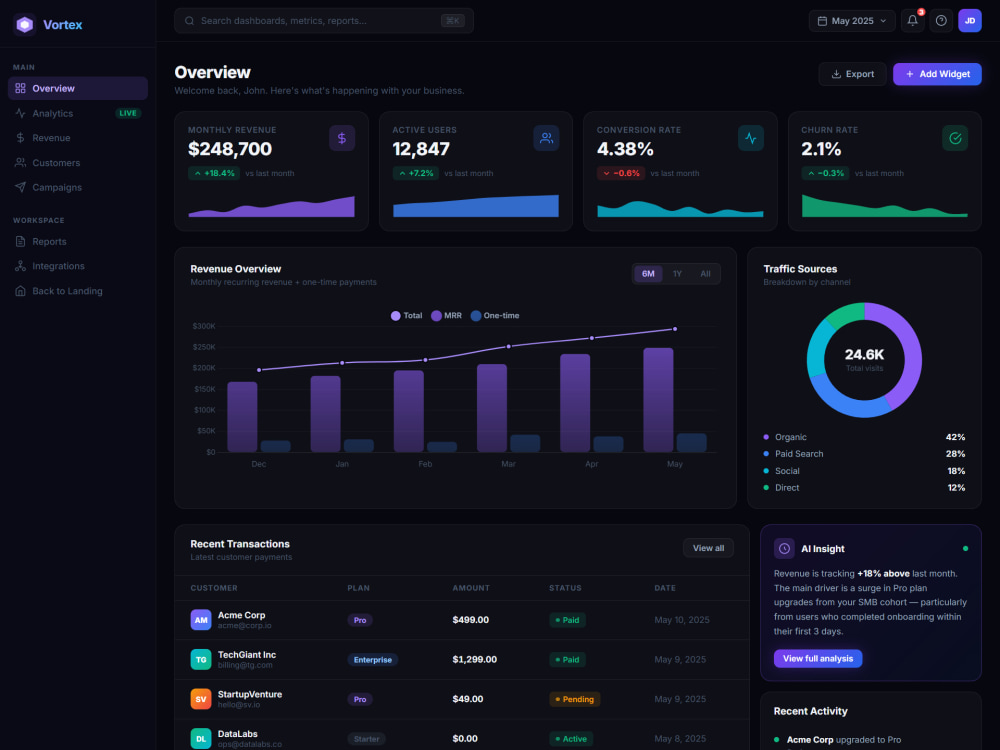Toggle MRR series in chart legend
The height and width of the screenshot is (750, 1000).
click(446, 316)
